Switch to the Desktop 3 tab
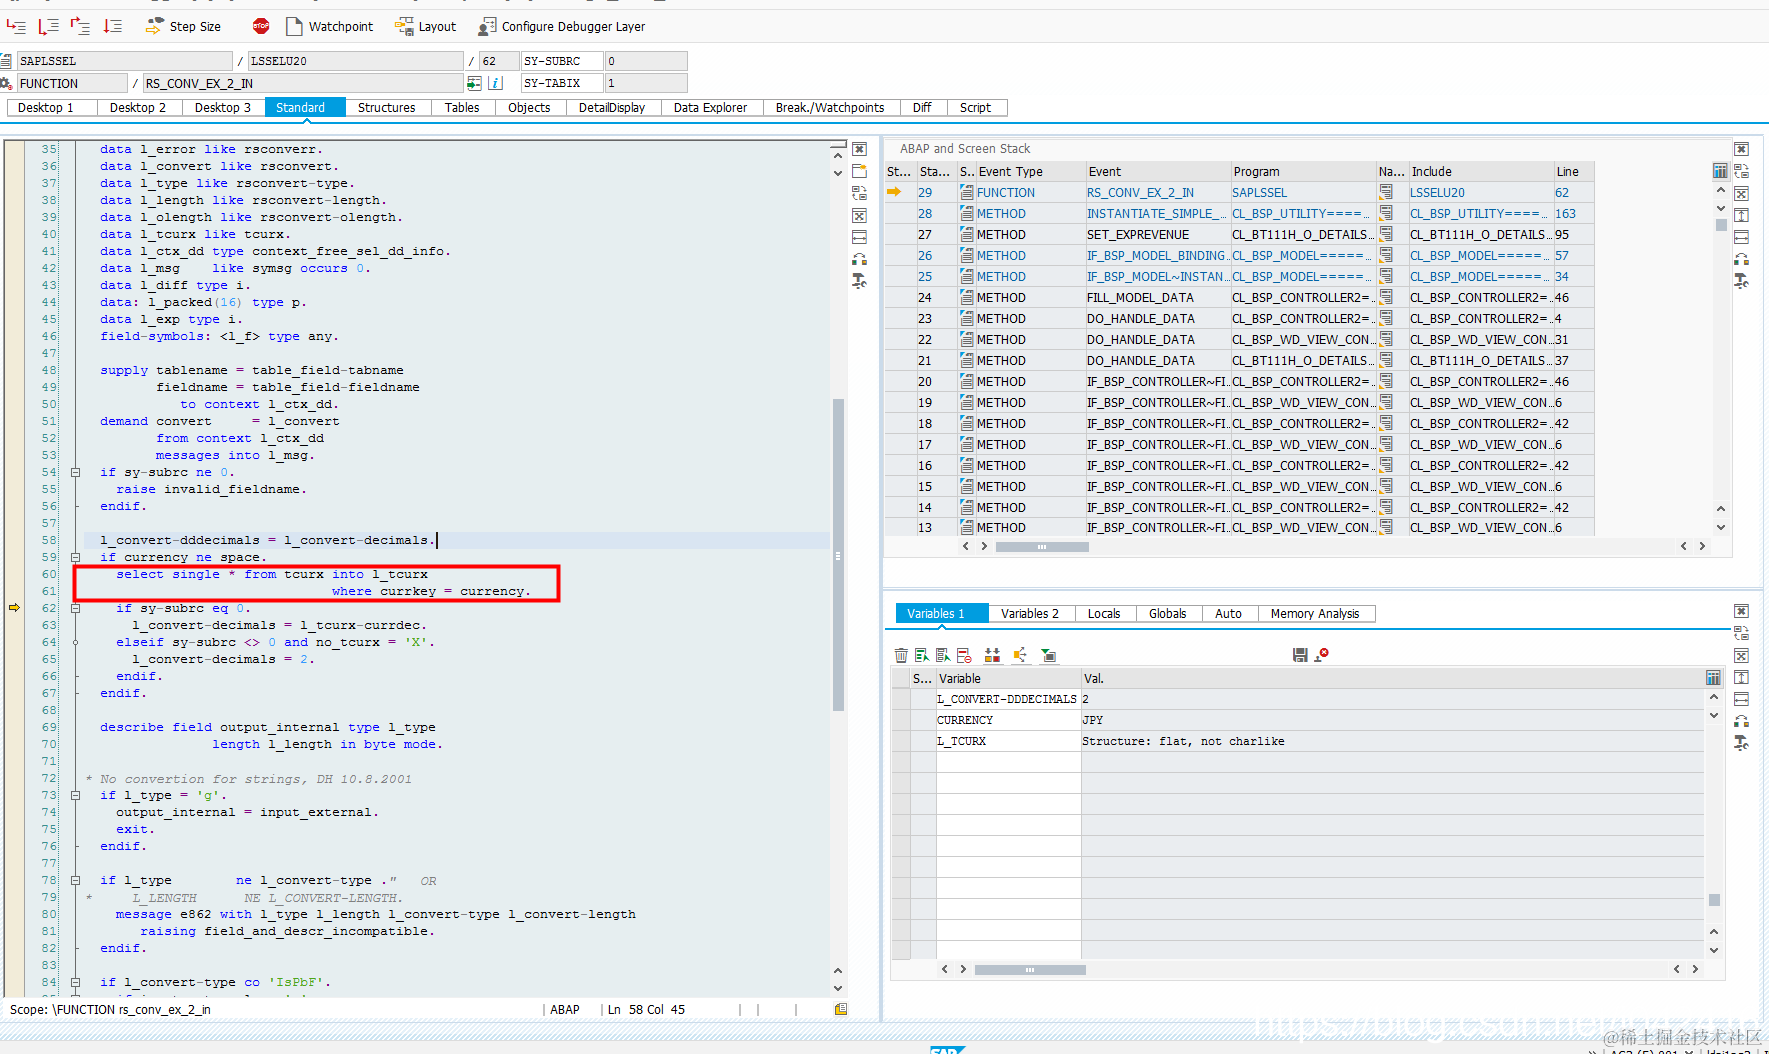 coord(223,107)
